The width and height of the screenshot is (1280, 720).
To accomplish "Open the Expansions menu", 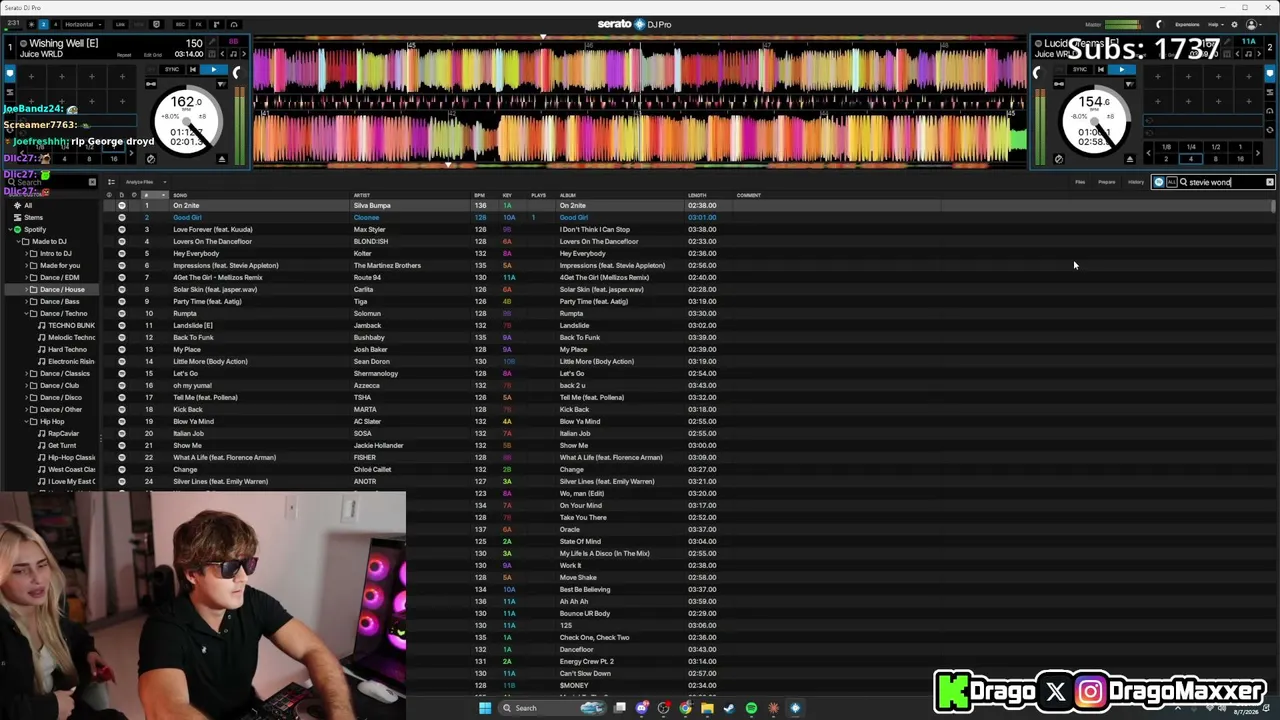I will click(x=1187, y=24).
